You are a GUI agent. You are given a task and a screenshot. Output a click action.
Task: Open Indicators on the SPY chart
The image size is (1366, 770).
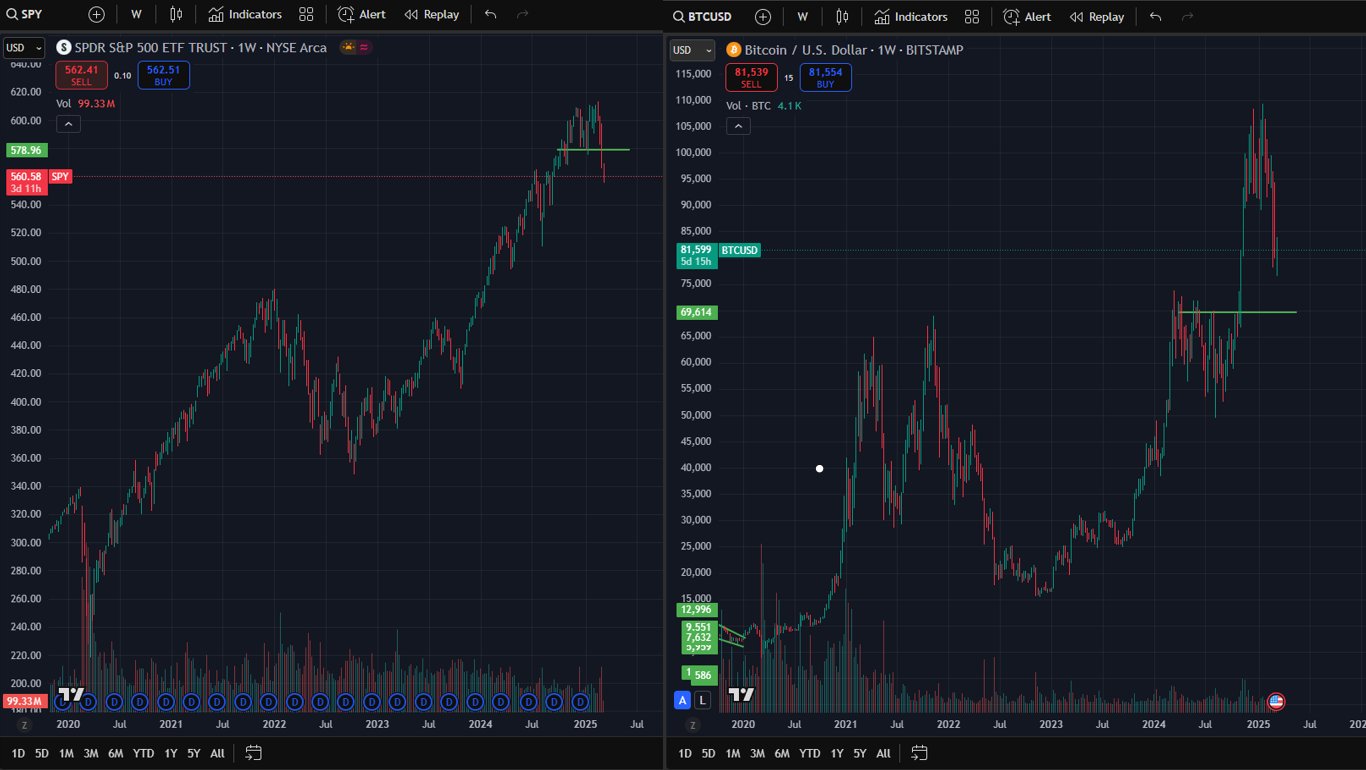pos(245,15)
